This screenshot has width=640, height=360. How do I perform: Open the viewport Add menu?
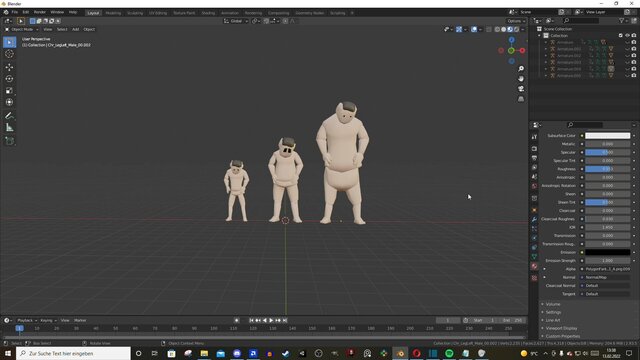(x=76, y=29)
